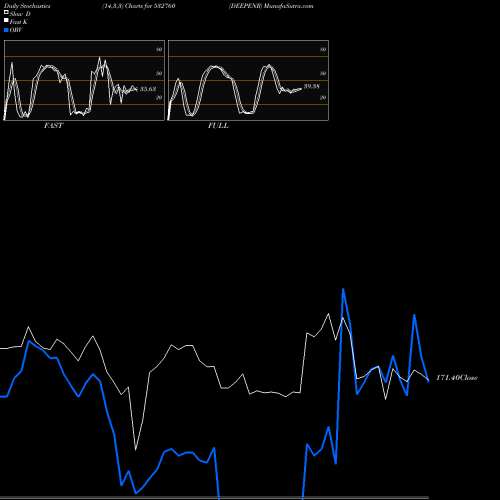Click the '(DEEPENR) MunafaSutra.com' label
Viewport: 500px width, 500px height.
[x=271, y=6]
